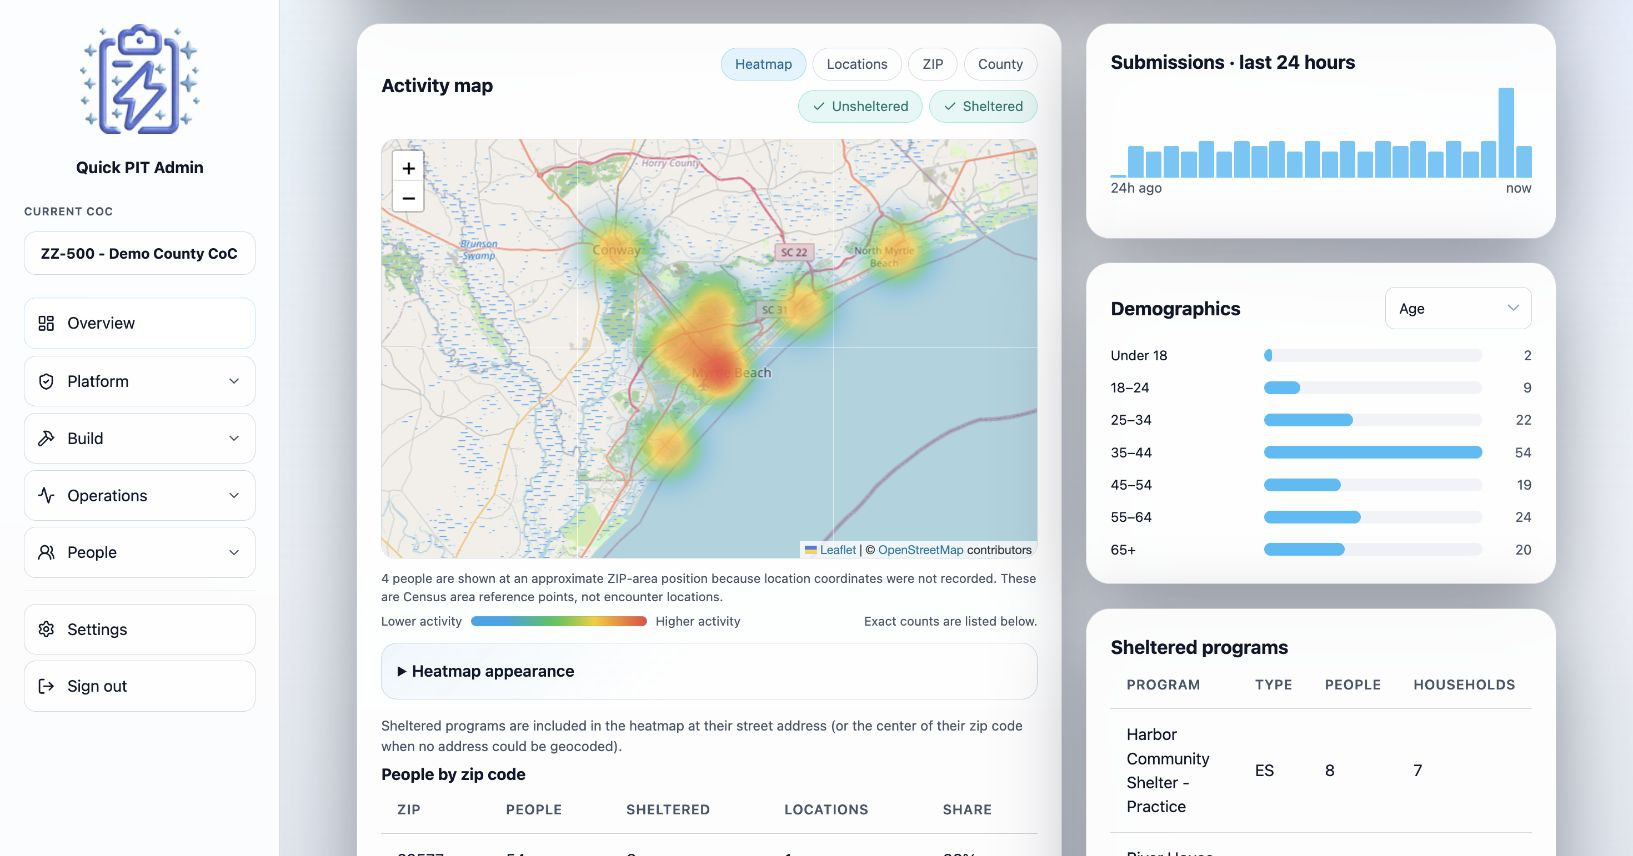
Task: Open the Leaflet attribution link
Action: coord(838,550)
